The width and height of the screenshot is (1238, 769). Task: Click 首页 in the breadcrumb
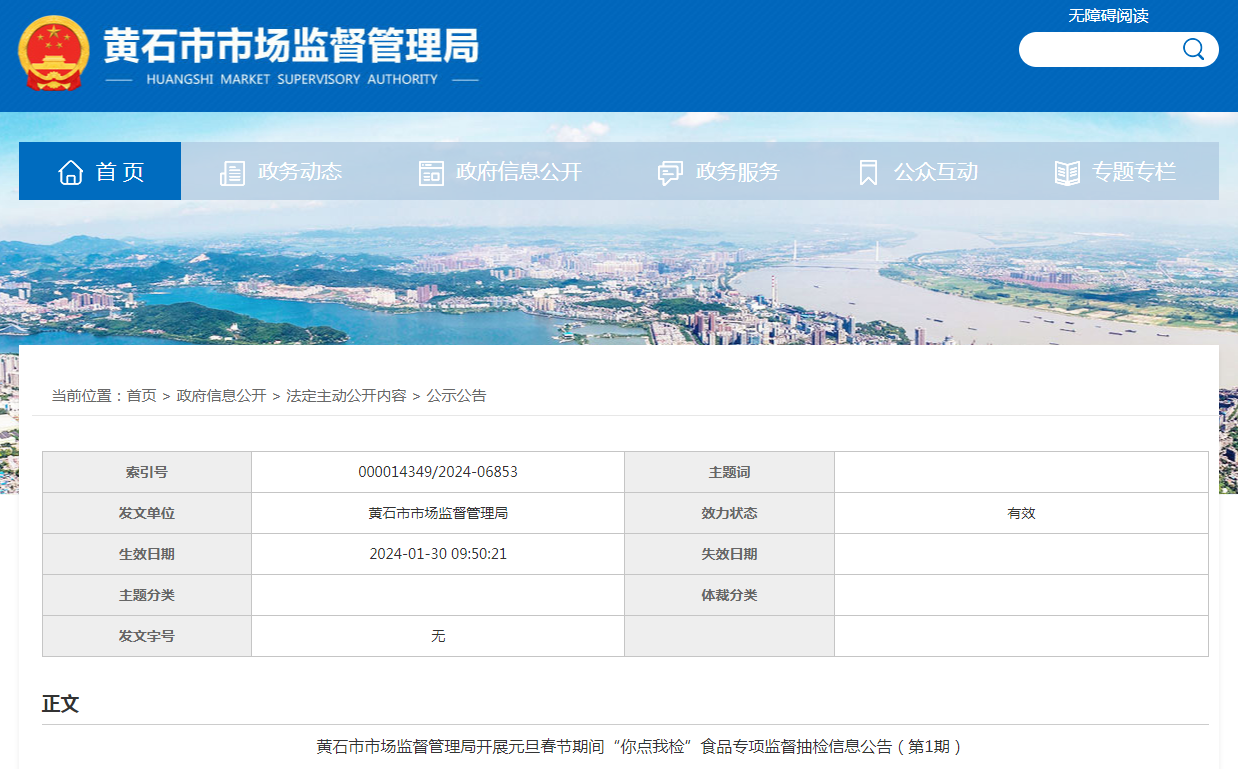[x=141, y=396]
